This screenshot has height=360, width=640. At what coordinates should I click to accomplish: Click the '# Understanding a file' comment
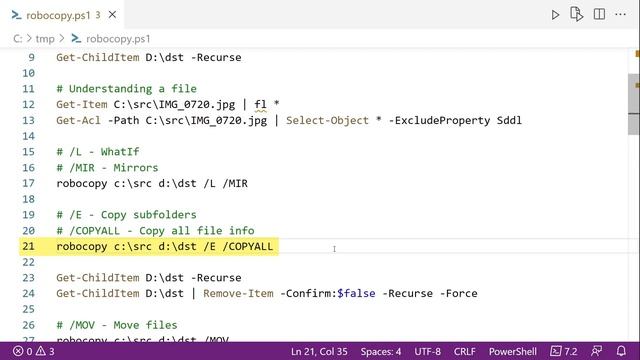pyautogui.click(x=127, y=89)
